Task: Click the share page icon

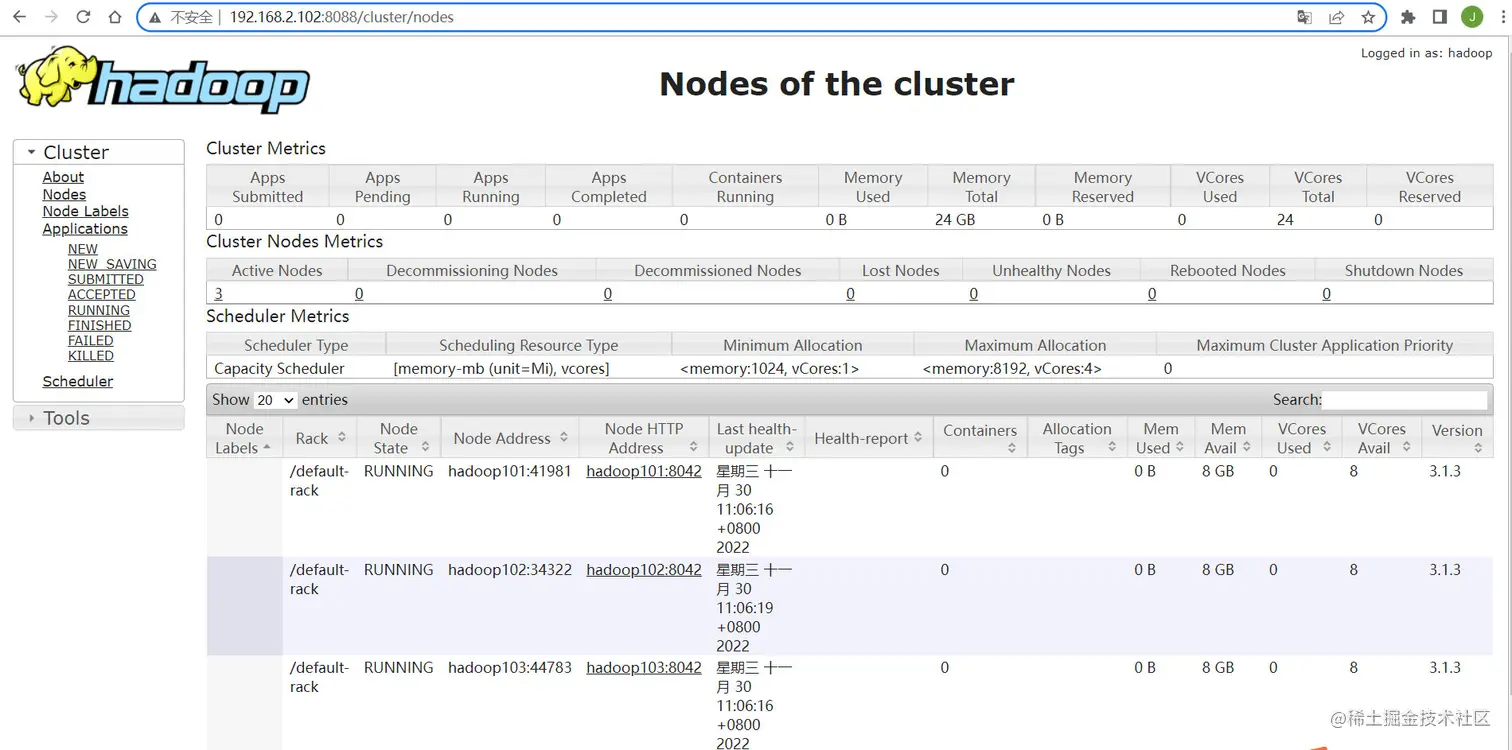Action: (x=1336, y=17)
